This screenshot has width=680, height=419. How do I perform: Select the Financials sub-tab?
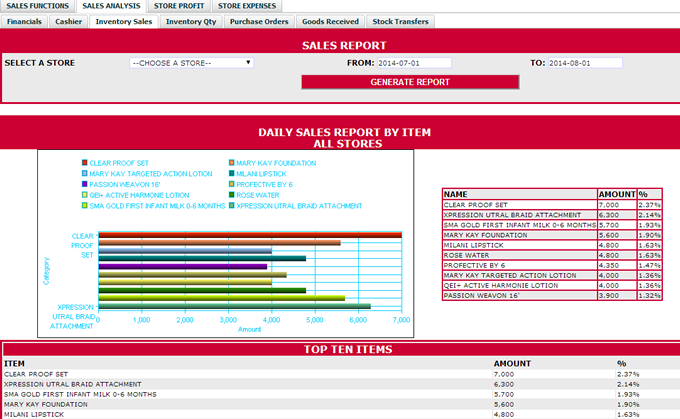point(24,22)
